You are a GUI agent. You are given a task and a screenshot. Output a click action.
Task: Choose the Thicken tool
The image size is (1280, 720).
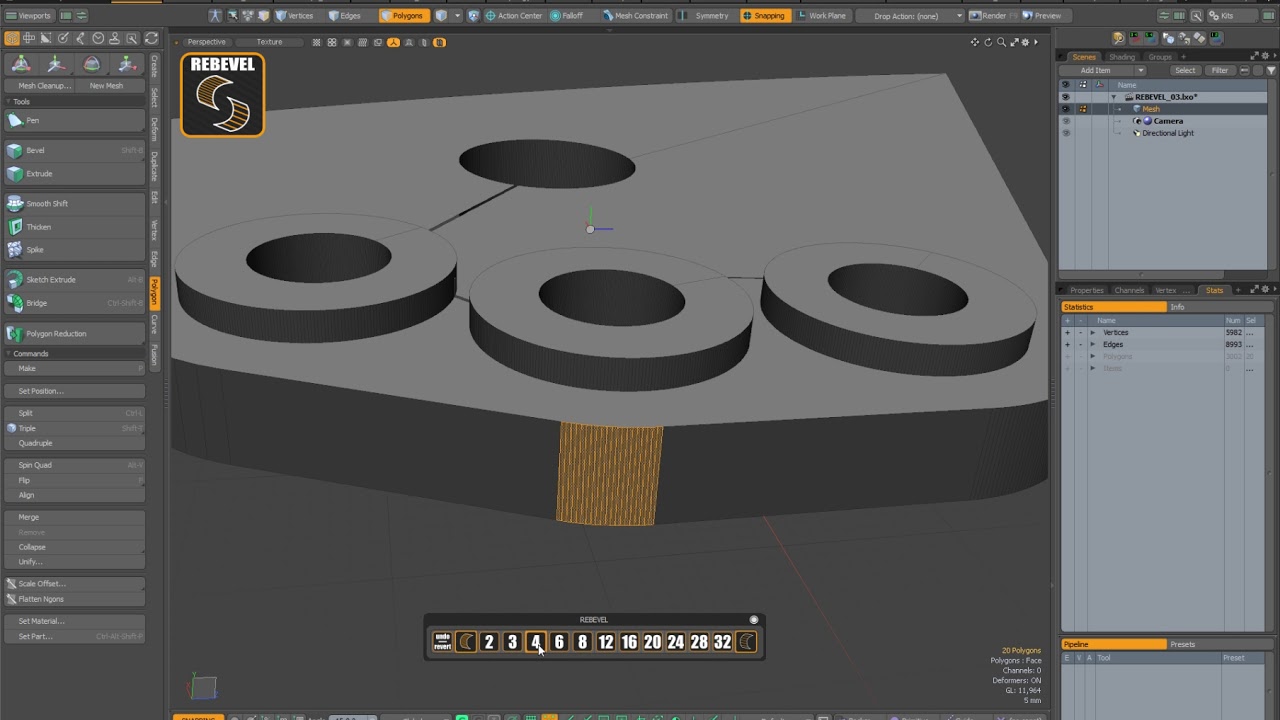click(x=74, y=227)
